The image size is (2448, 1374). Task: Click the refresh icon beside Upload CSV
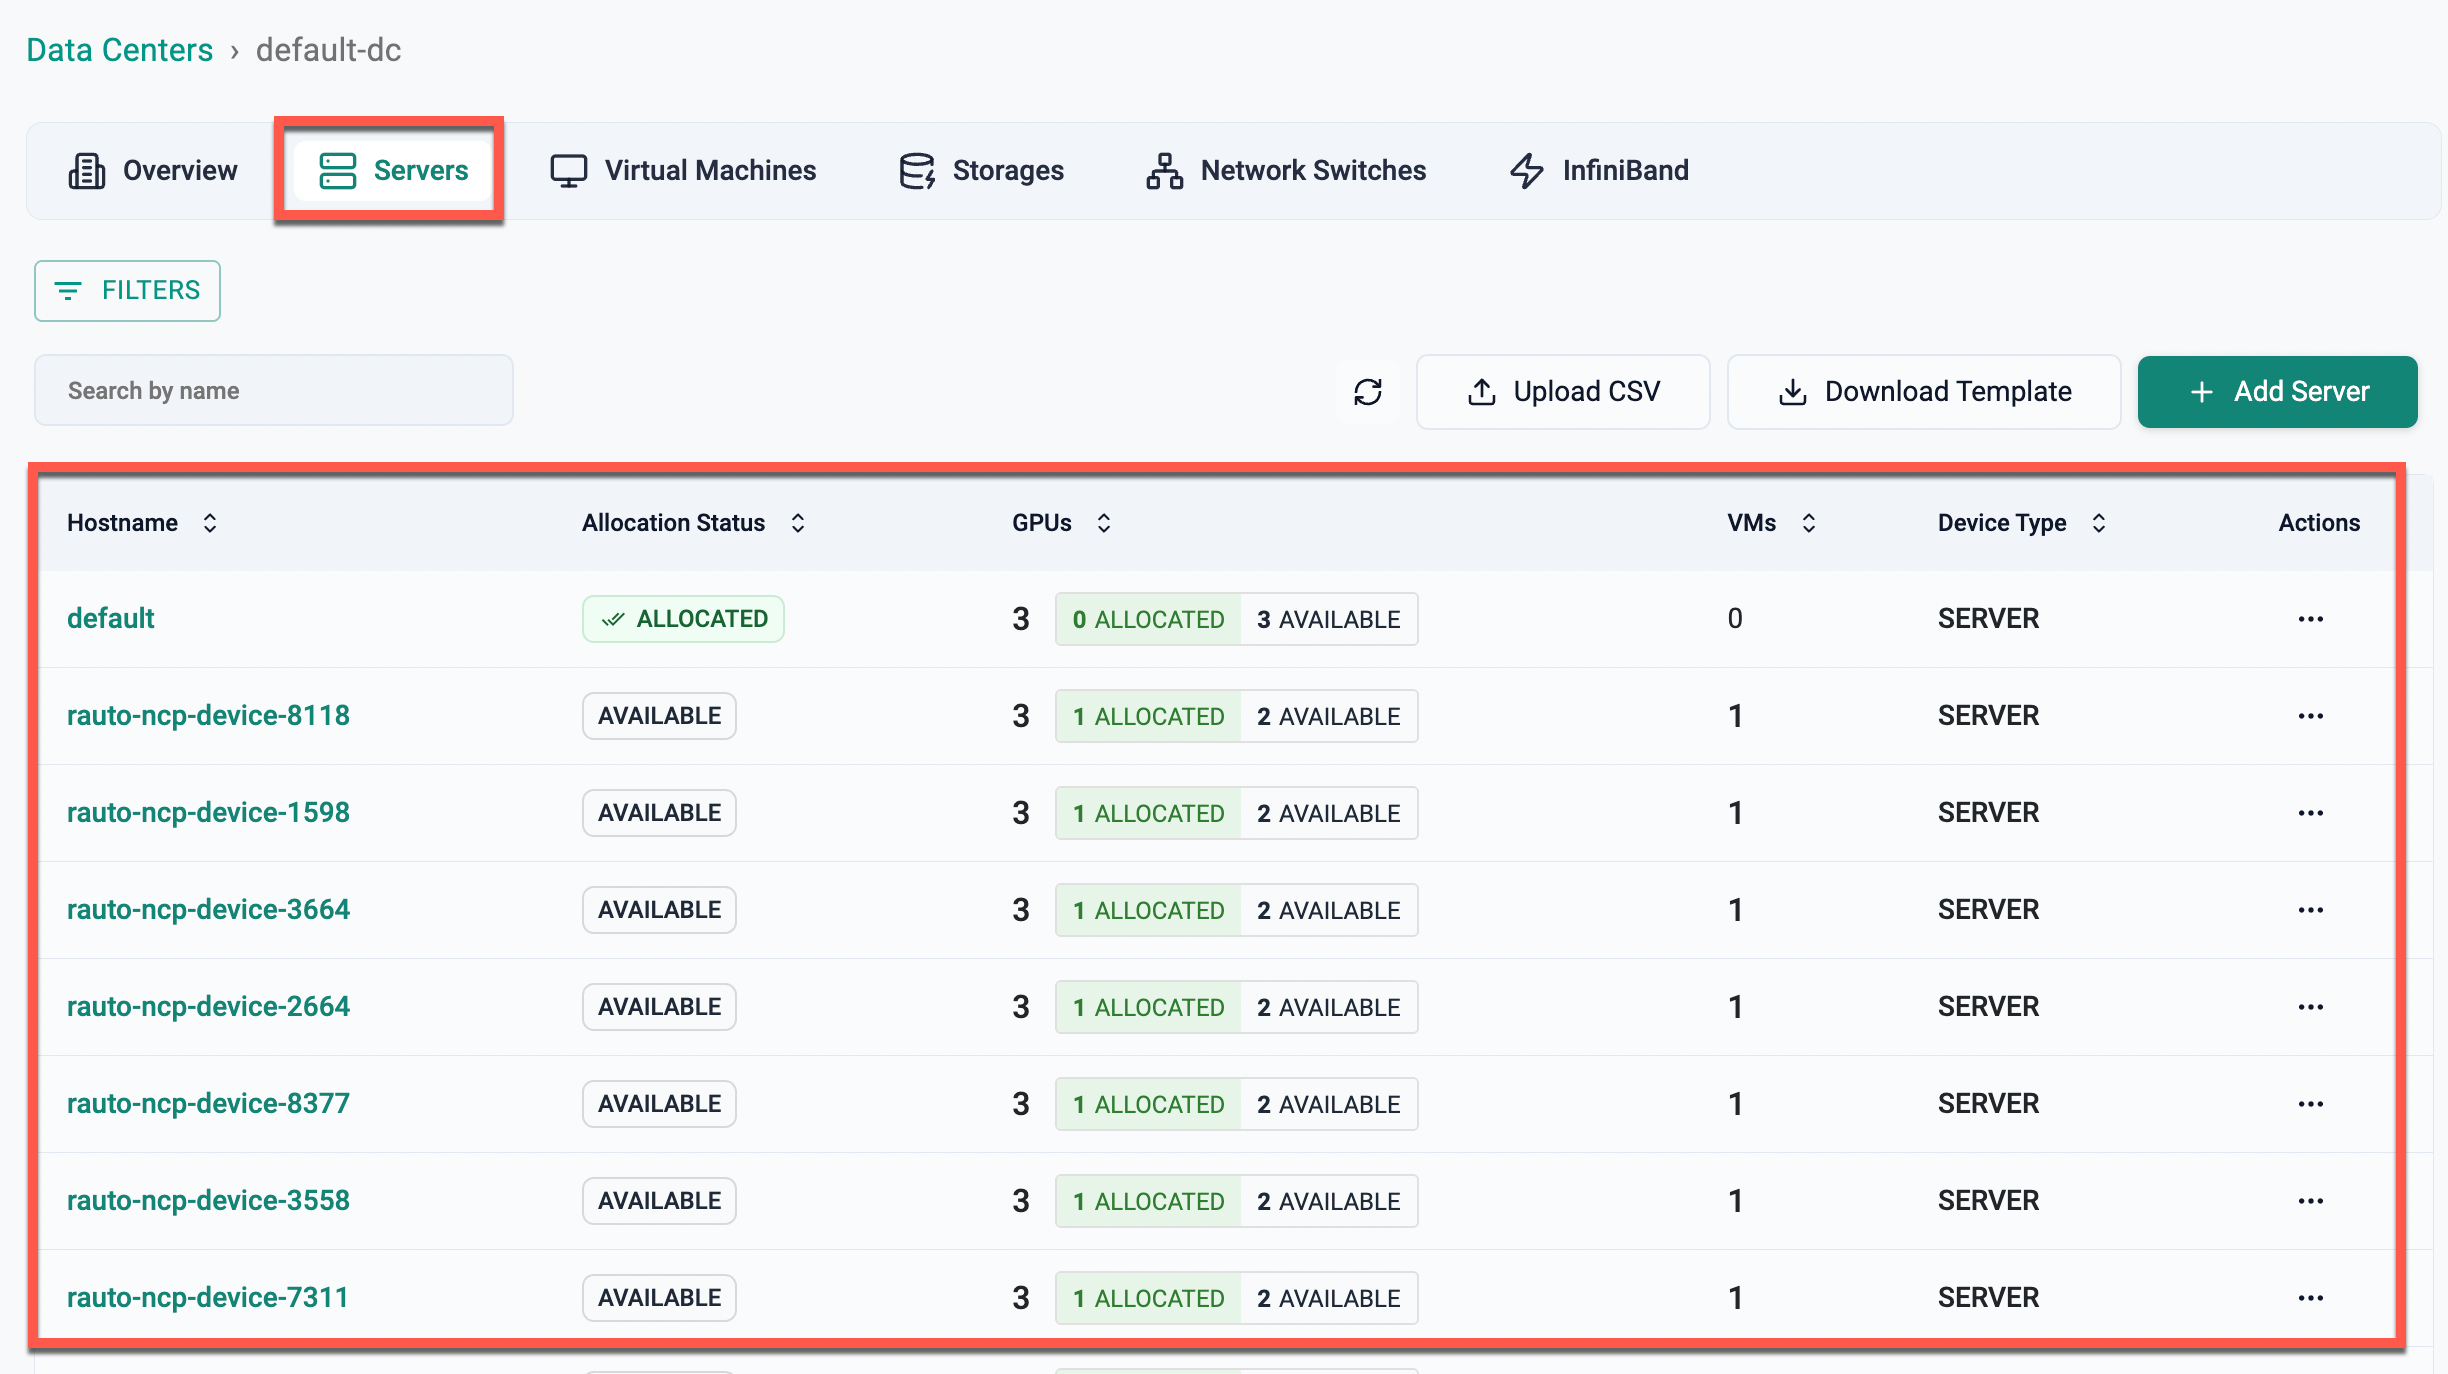1368,392
